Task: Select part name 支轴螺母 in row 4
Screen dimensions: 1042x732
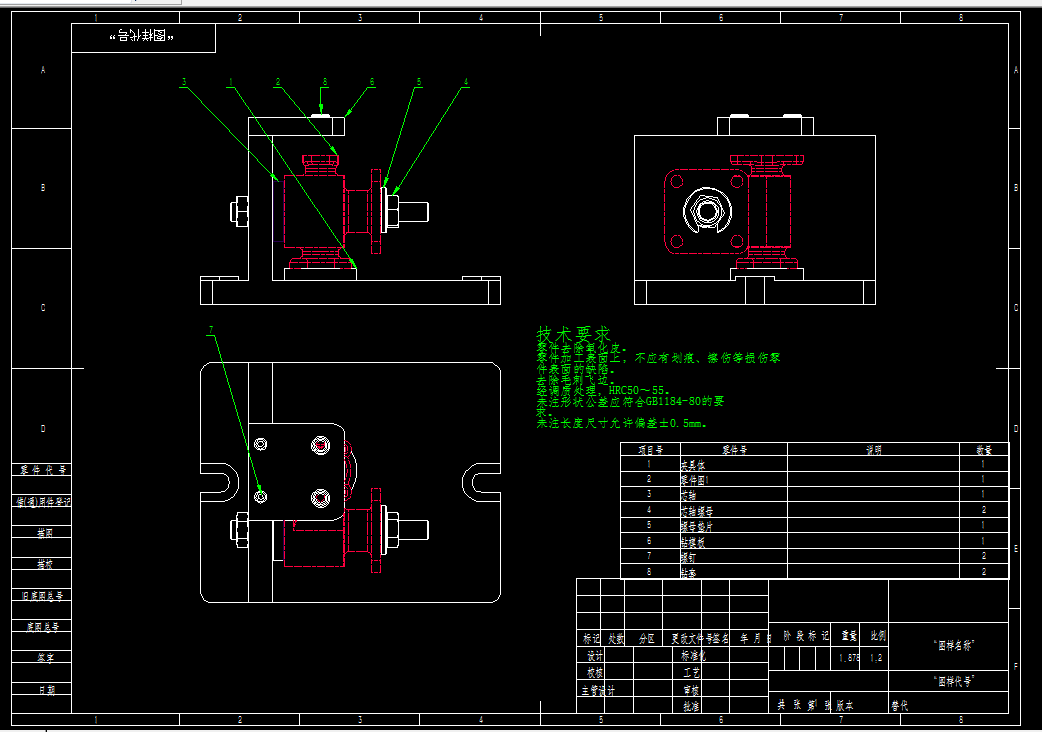Action: (x=696, y=511)
